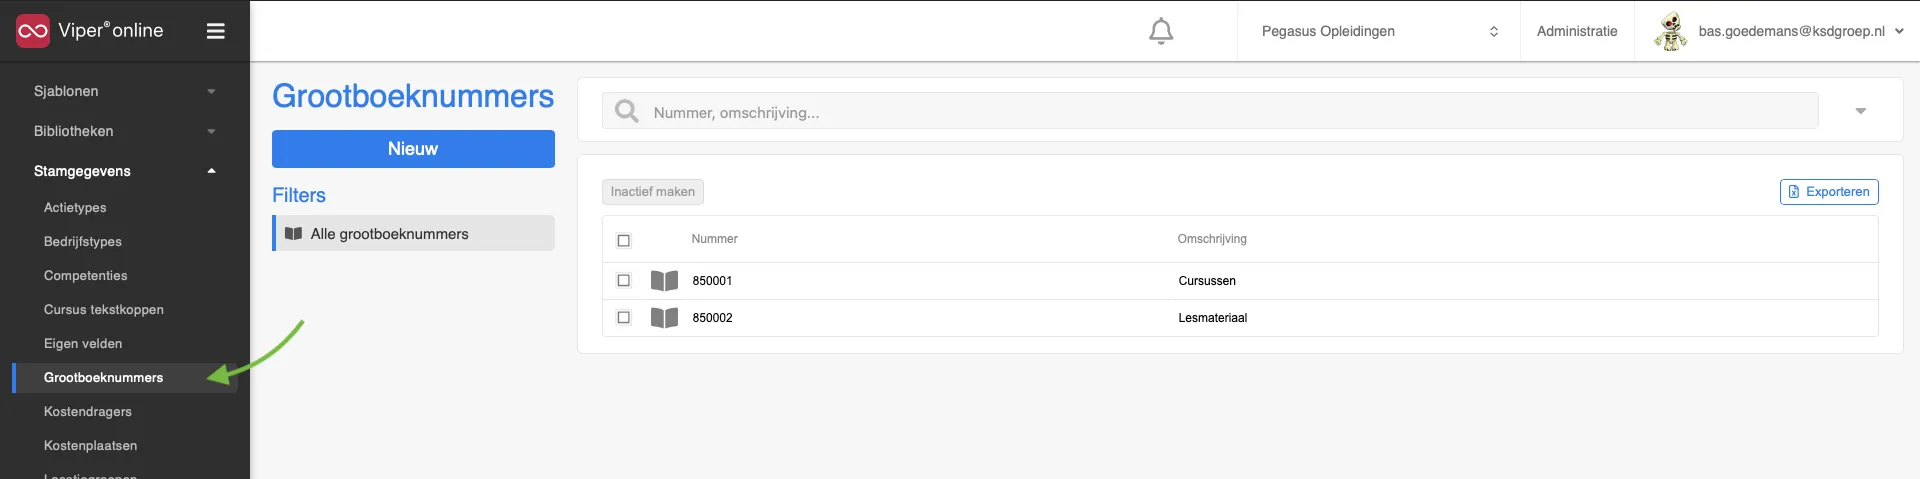
Task: Click the search magnifier icon
Action: point(627,111)
